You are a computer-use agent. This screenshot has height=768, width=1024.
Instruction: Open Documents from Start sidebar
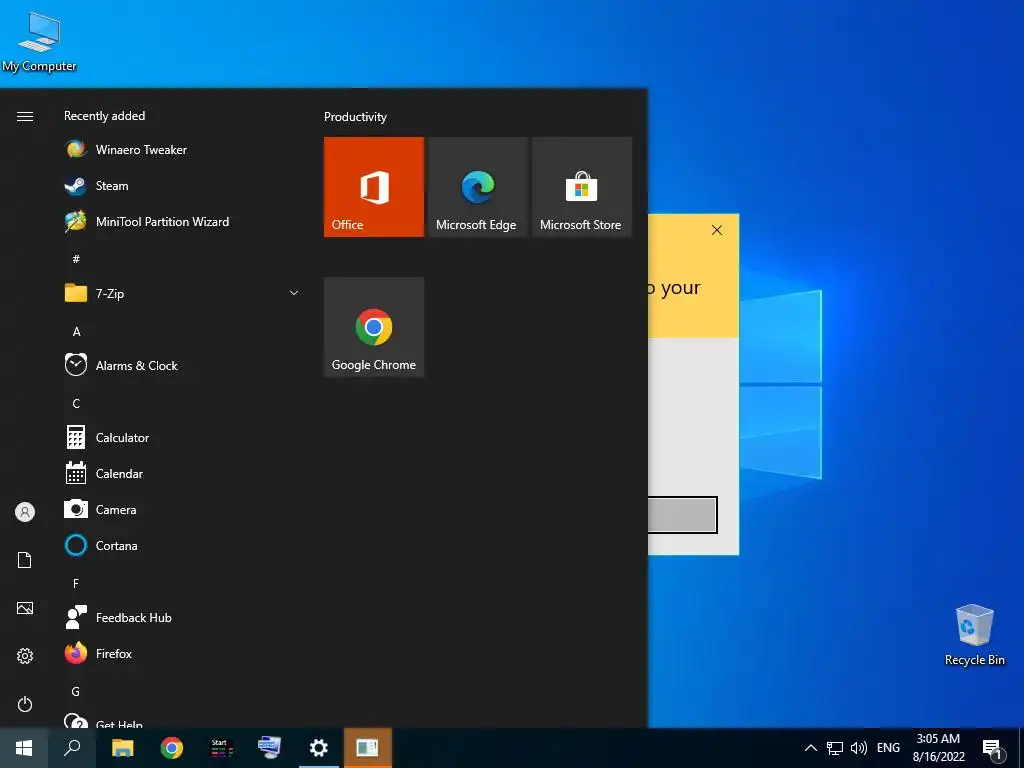click(x=25, y=560)
